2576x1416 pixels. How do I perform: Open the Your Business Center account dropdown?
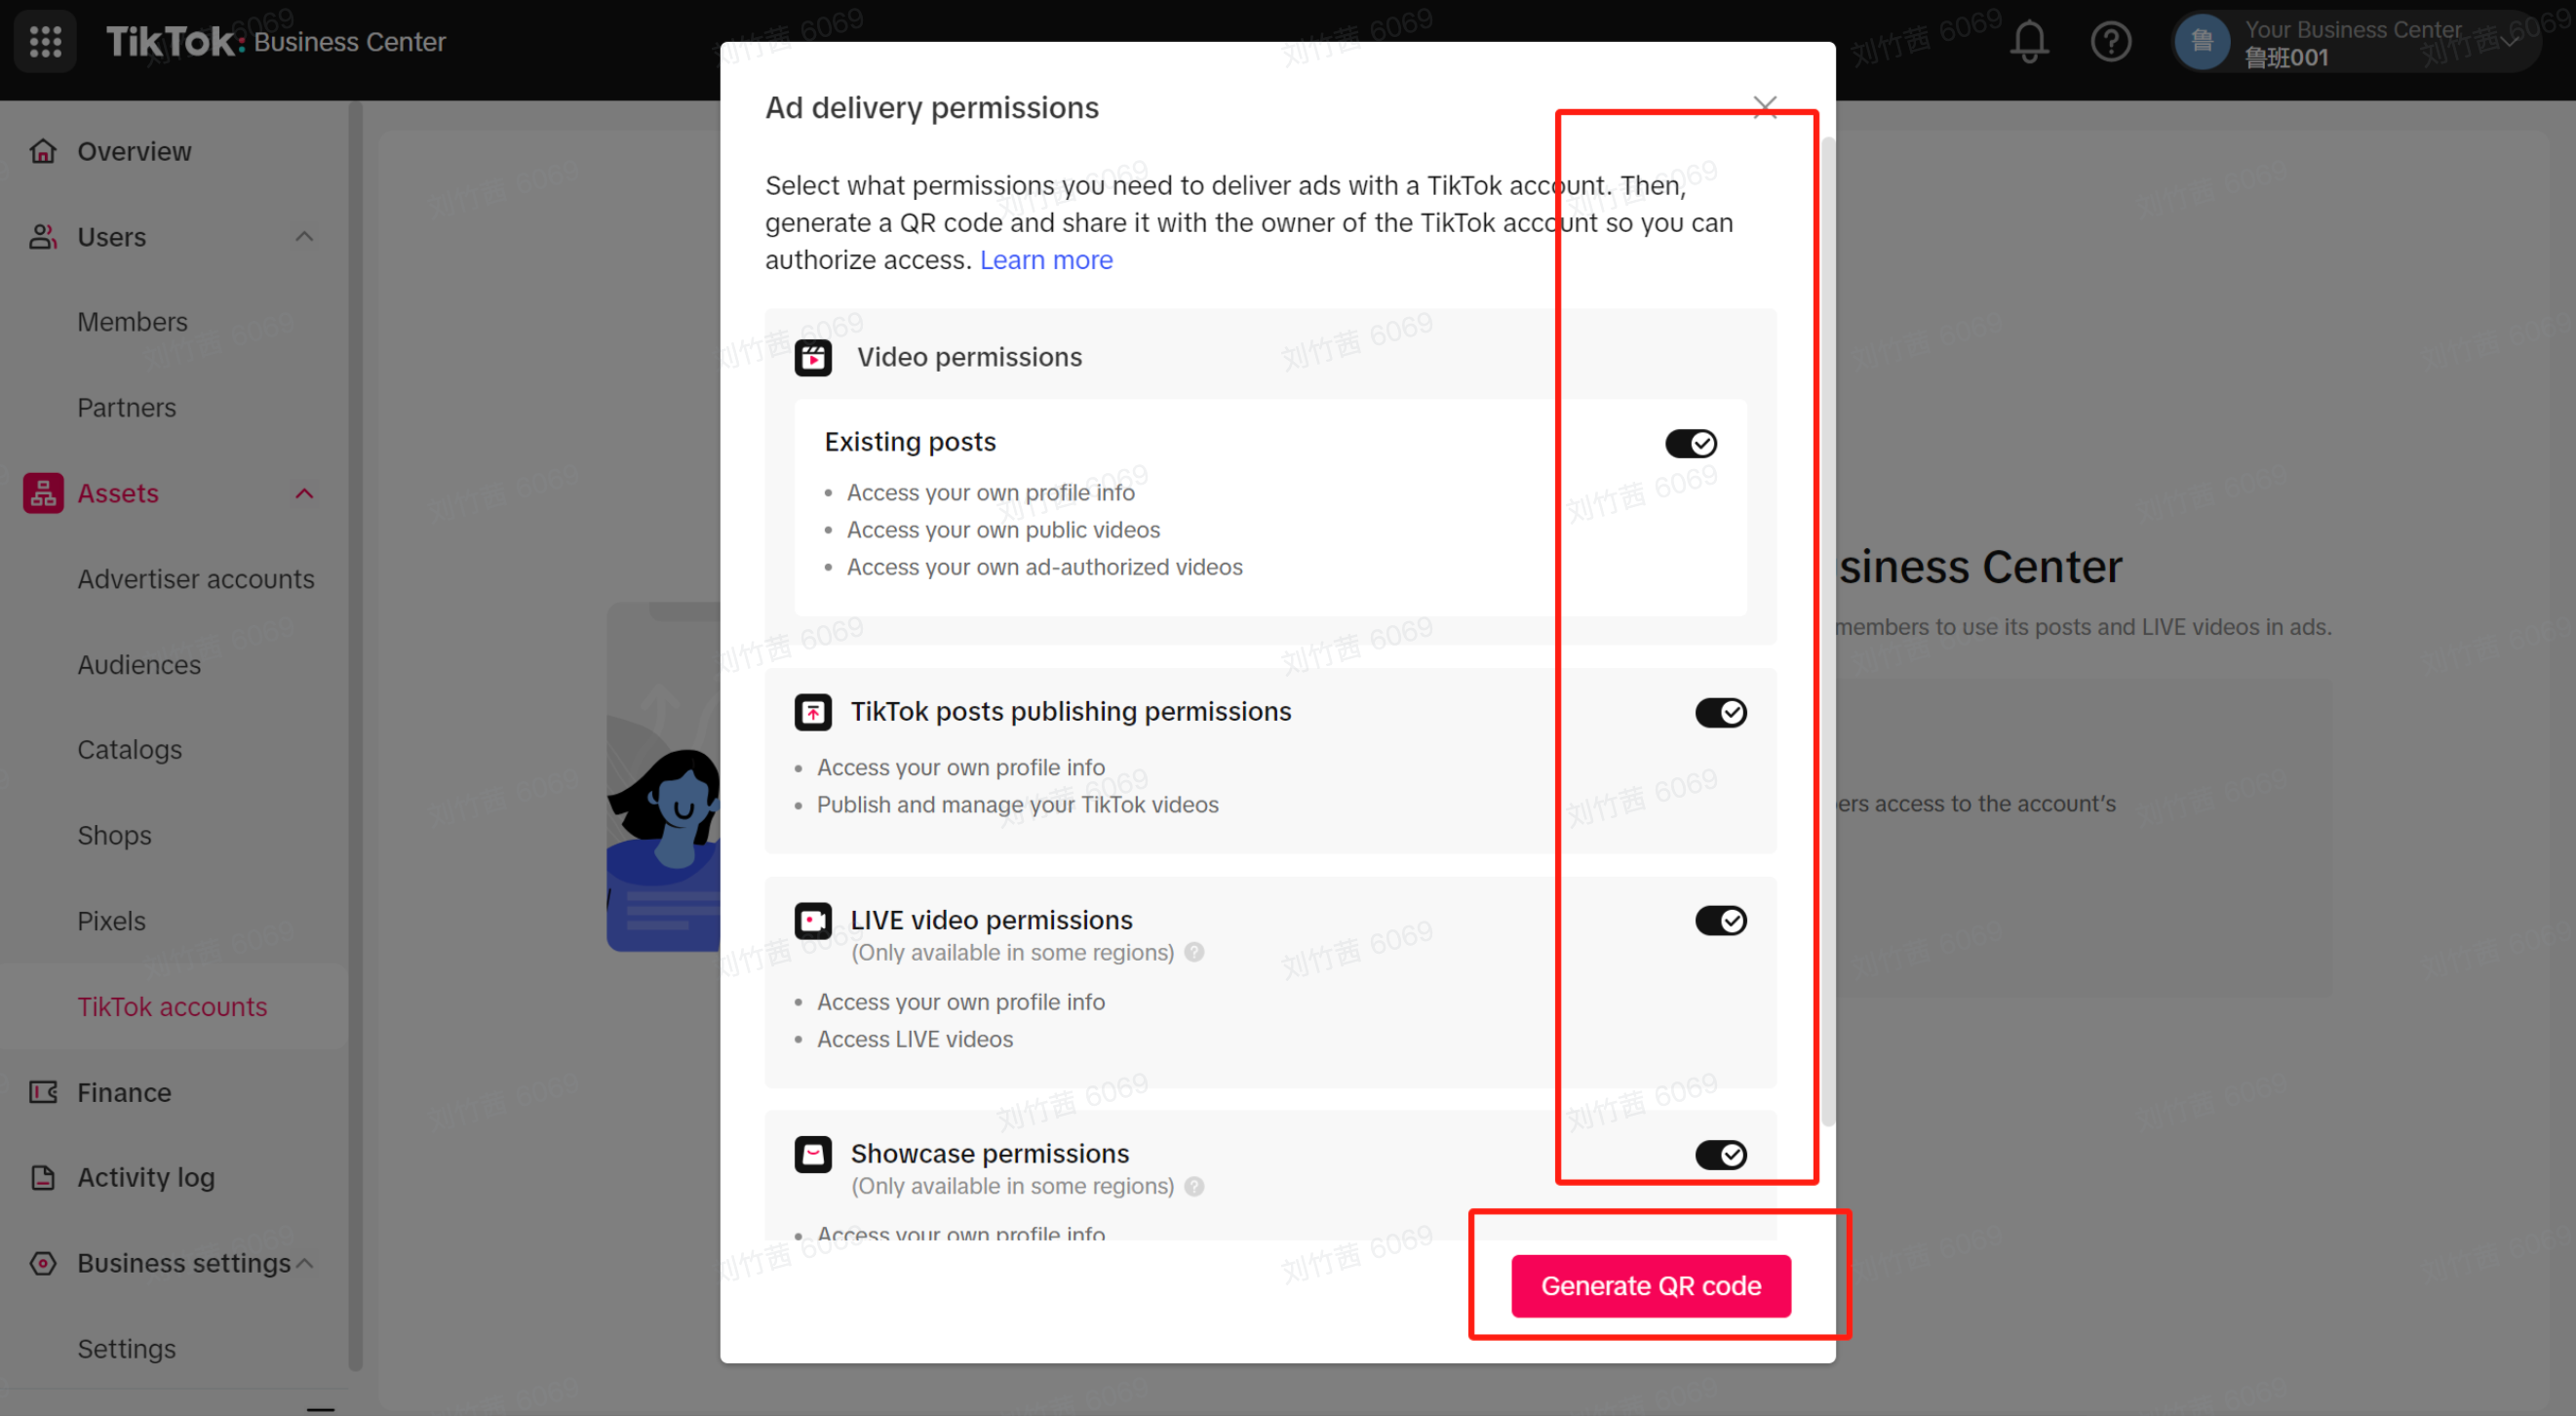click(x=2358, y=42)
